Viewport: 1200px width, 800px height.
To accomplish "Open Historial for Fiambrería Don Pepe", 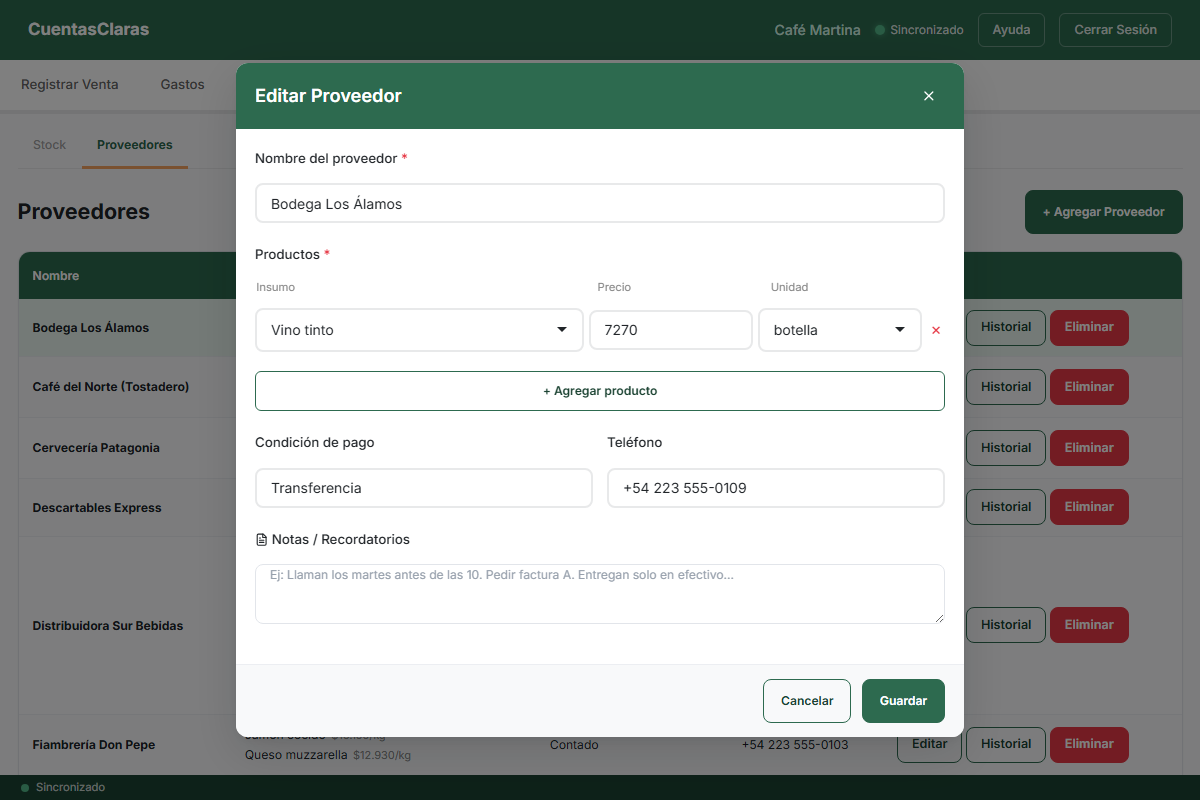I will tap(1006, 744).
